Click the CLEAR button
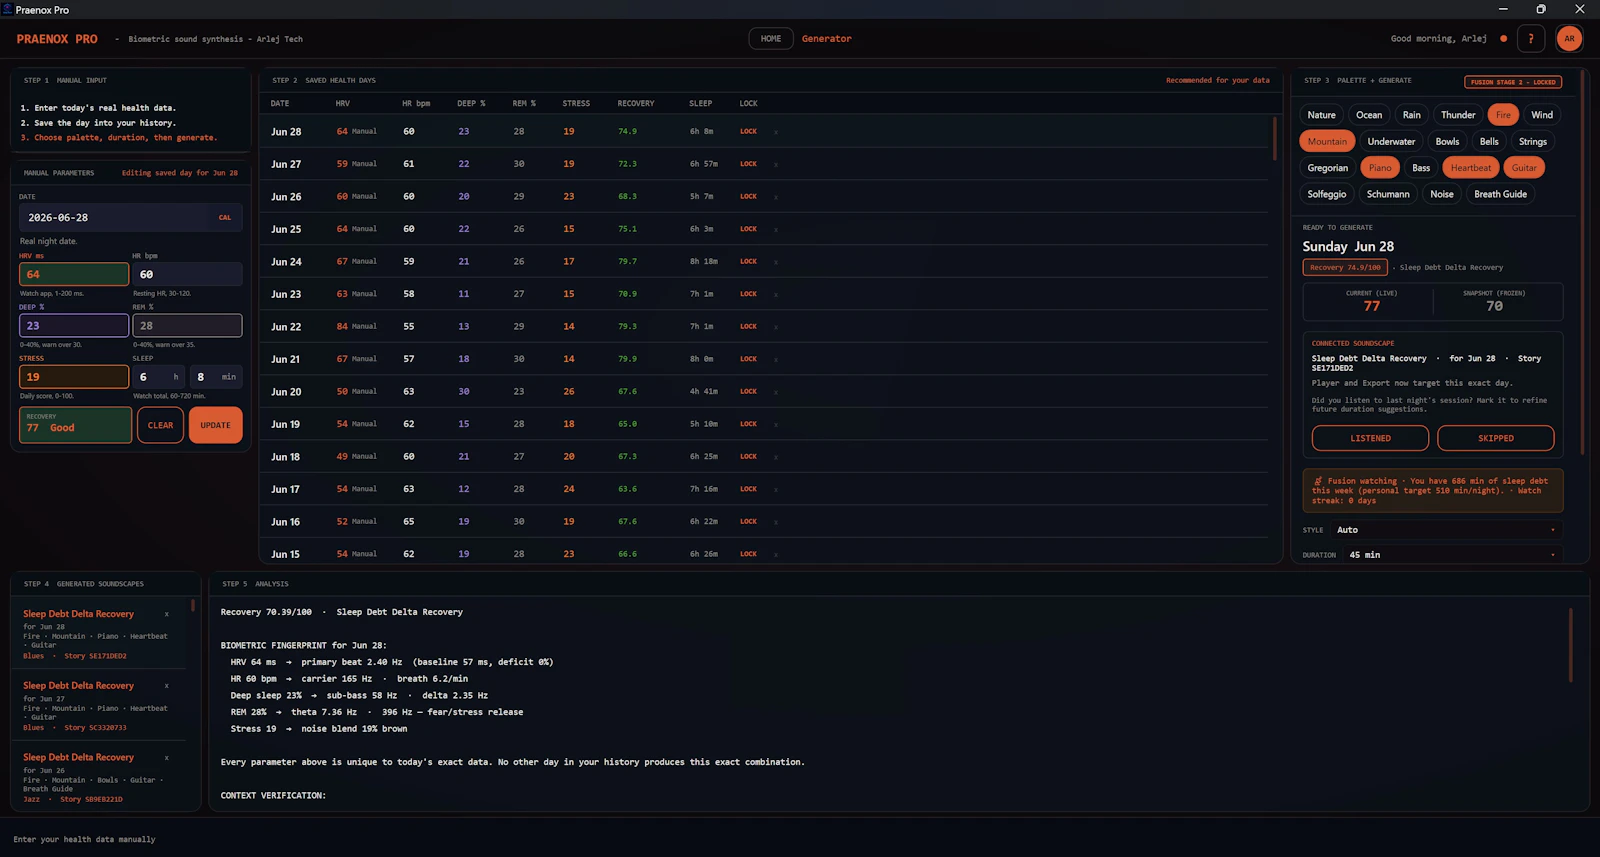 click(x=160, y=425)
